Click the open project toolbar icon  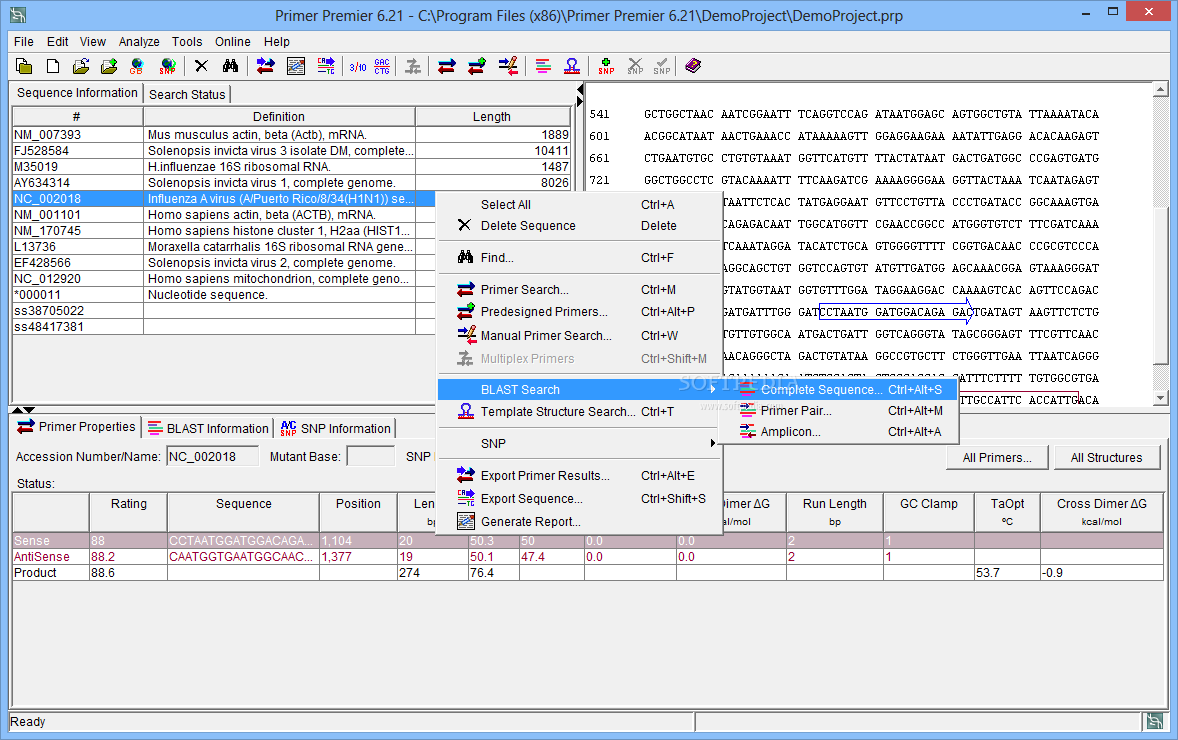click(23, 66)
